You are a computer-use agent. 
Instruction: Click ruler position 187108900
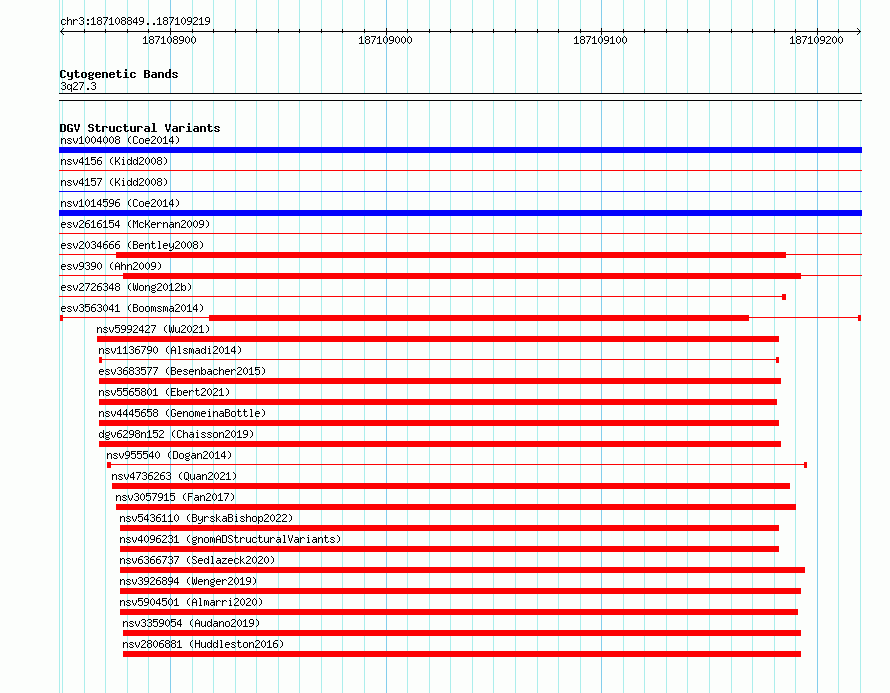tap(169, 40)
